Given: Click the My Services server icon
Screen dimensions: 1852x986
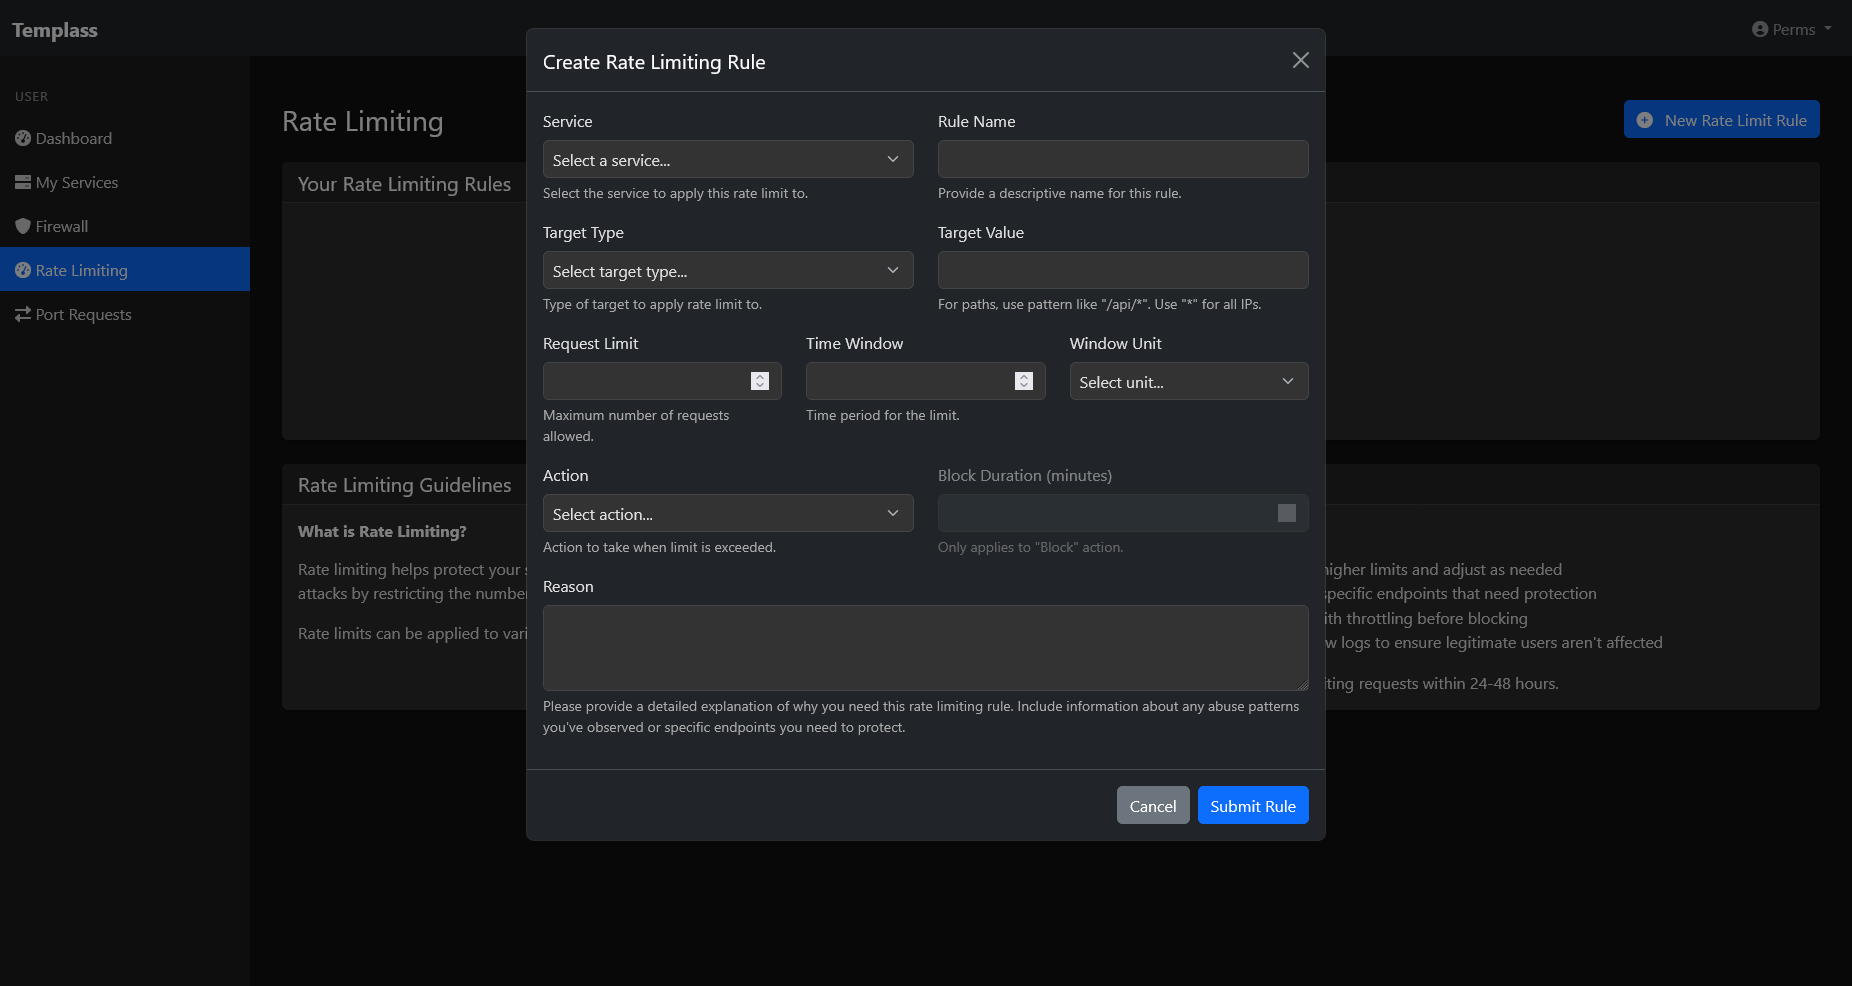Looking at the screenshot, I should (23, 182).
